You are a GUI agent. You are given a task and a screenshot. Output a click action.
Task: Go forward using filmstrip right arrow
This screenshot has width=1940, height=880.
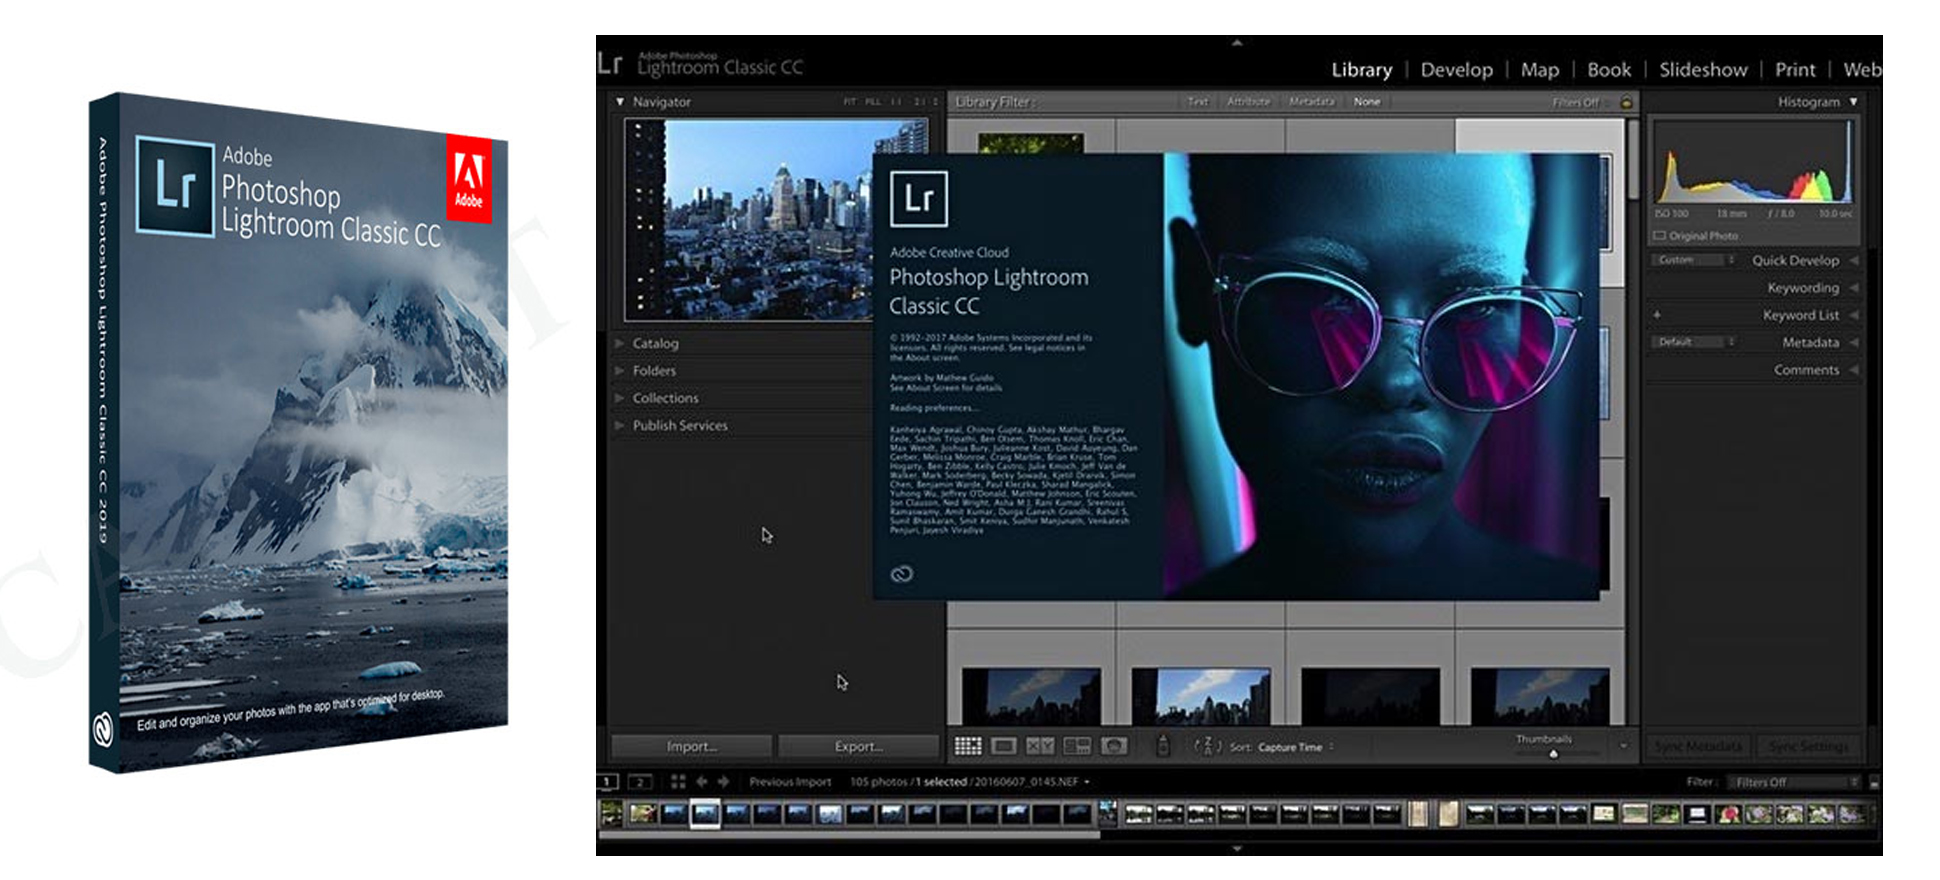pyautogui.click(x=723, y=782)
